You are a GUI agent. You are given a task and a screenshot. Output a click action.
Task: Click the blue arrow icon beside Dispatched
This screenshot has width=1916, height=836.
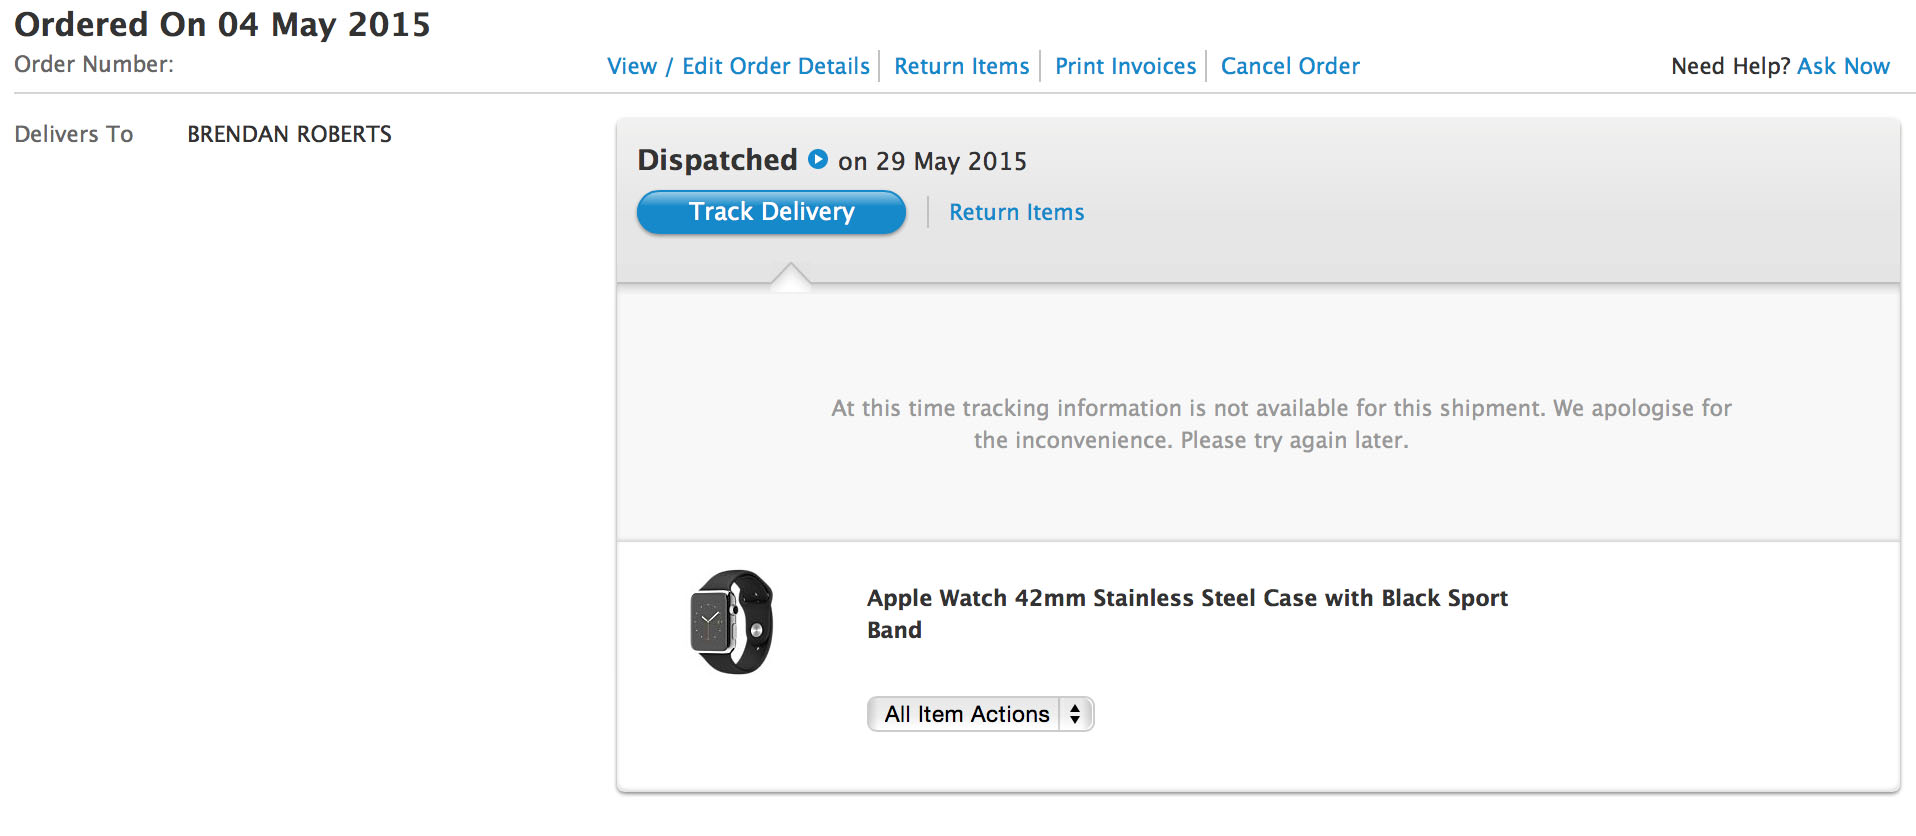(818, 159)
